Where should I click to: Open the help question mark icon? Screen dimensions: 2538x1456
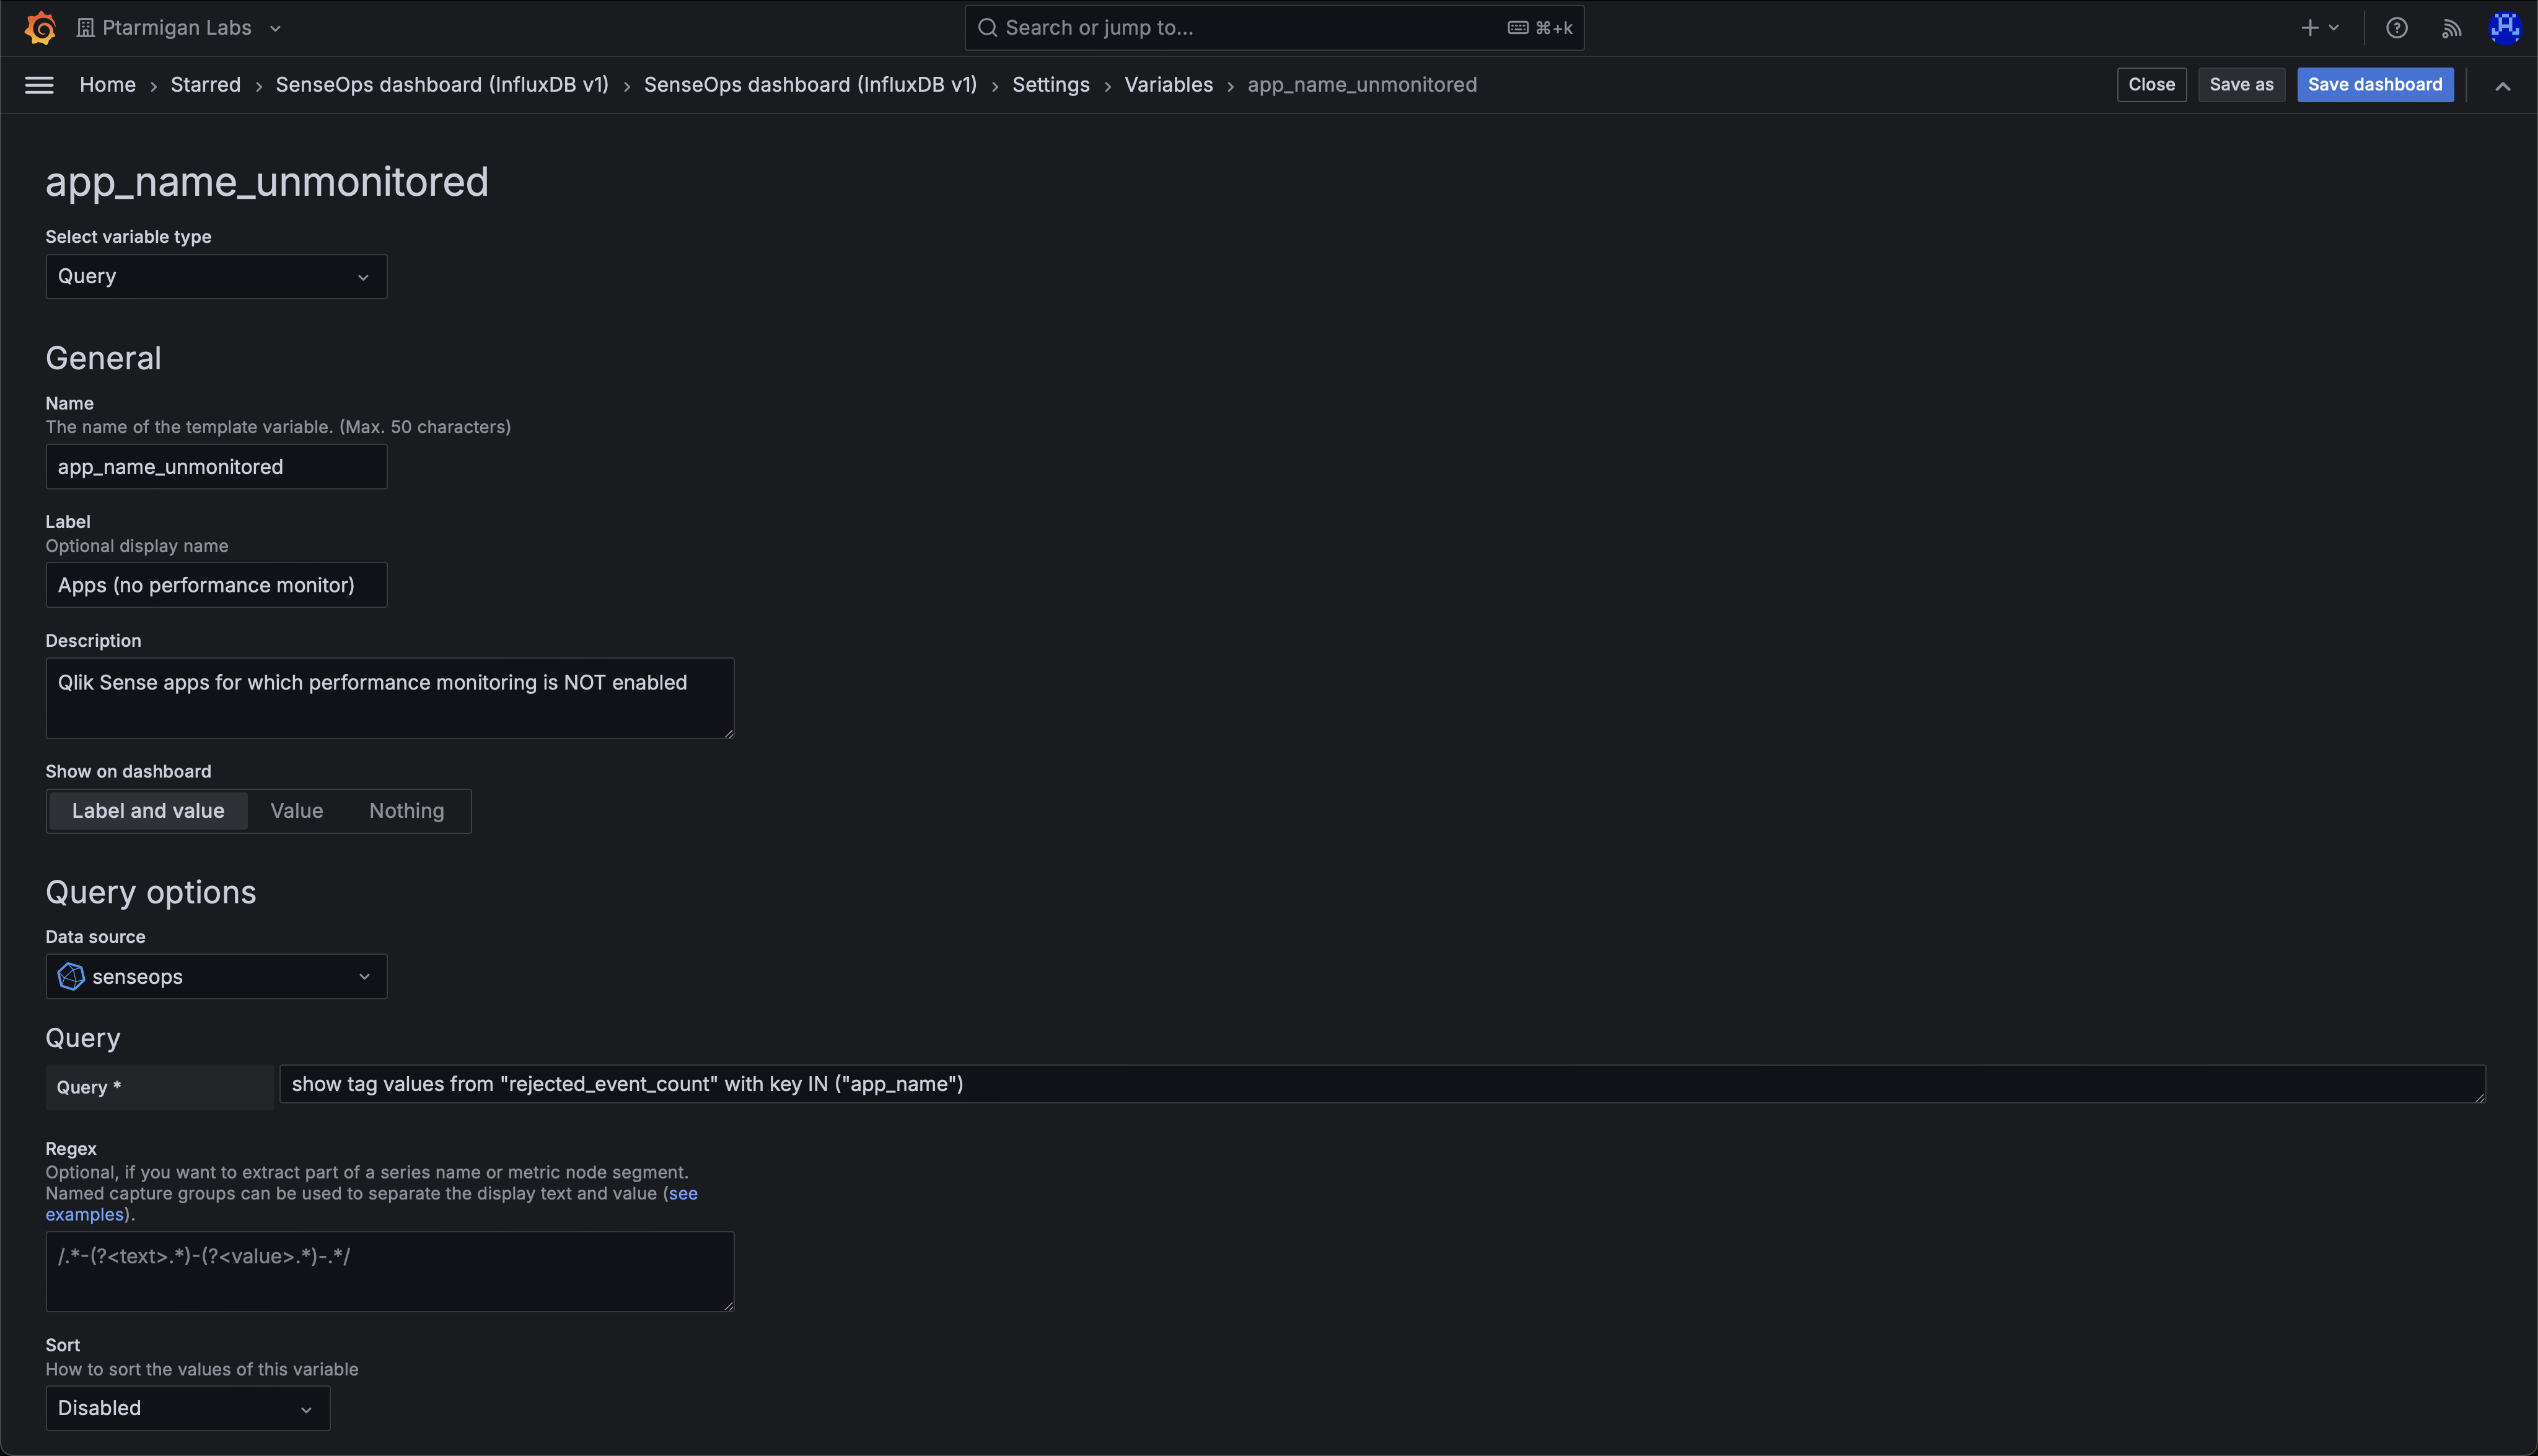(2397, 27)
